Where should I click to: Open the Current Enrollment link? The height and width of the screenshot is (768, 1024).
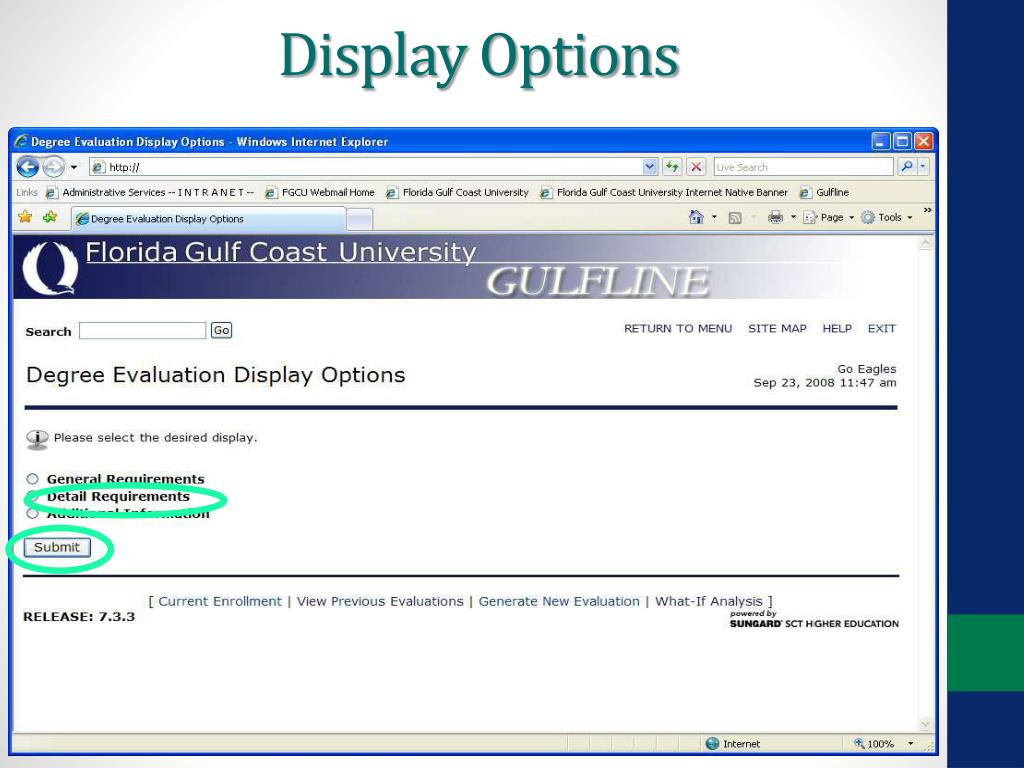219,601
